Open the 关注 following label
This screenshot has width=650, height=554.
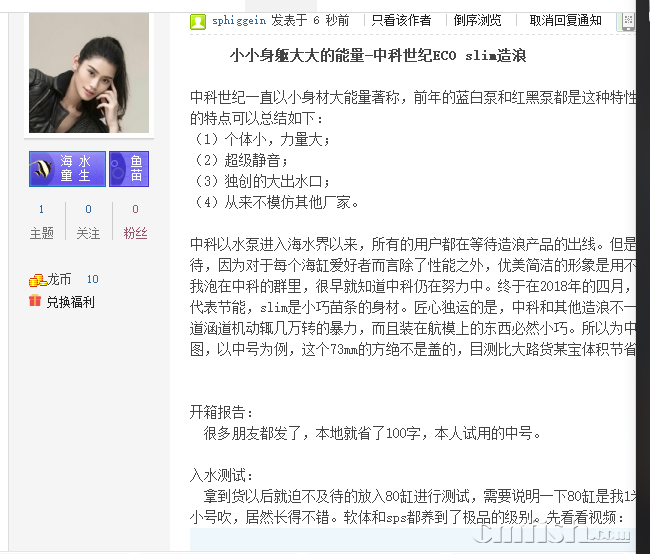88,233
